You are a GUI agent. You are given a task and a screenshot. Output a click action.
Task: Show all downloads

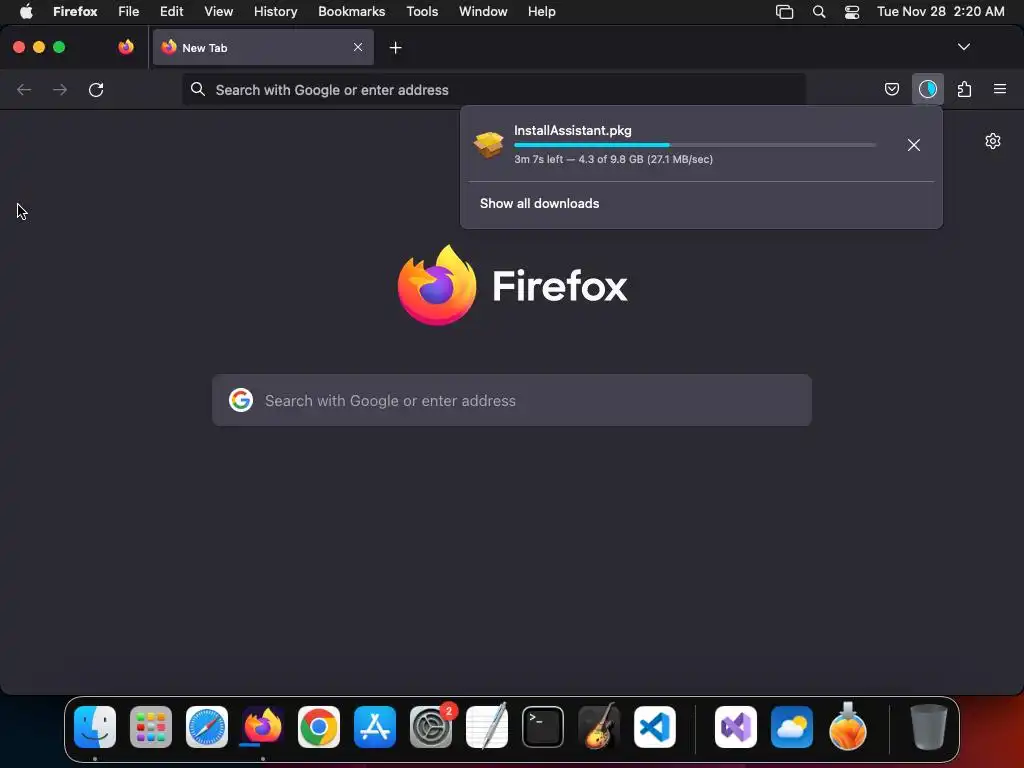539,203
